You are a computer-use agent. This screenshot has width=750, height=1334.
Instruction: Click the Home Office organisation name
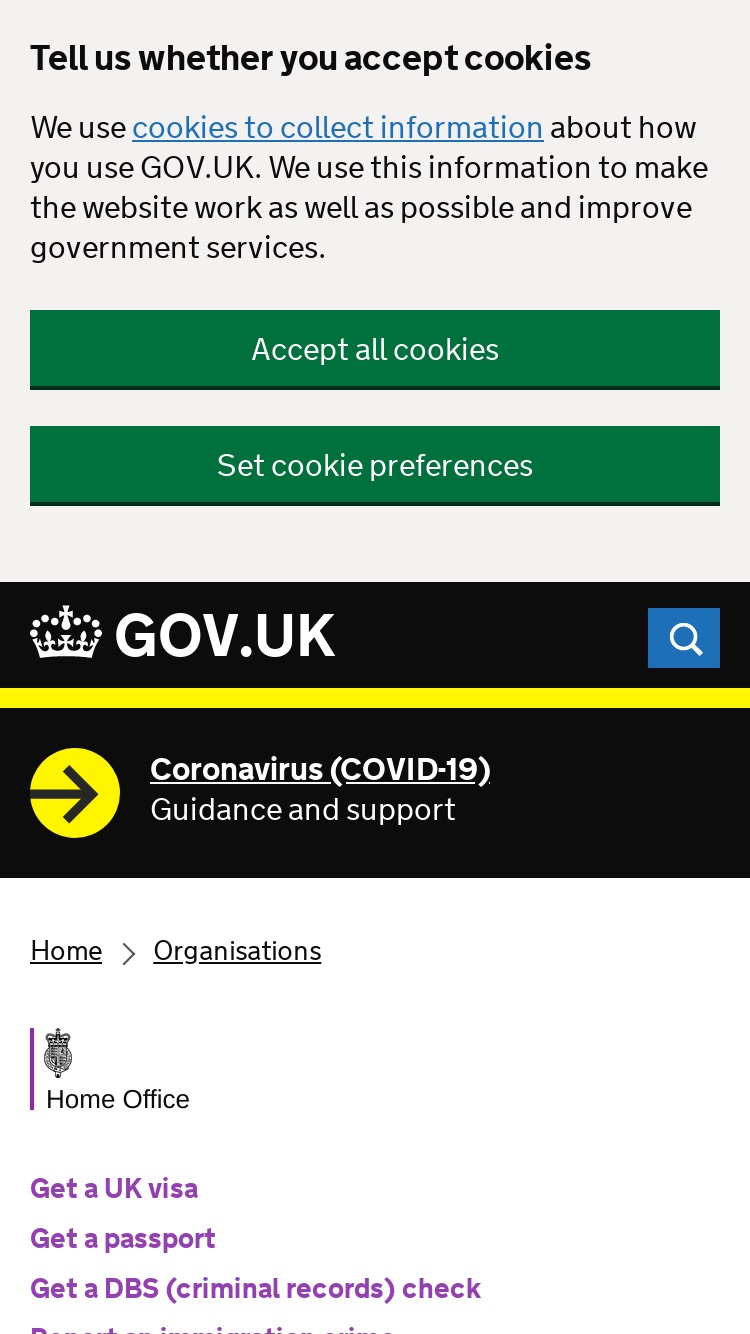coord(118,1099)
